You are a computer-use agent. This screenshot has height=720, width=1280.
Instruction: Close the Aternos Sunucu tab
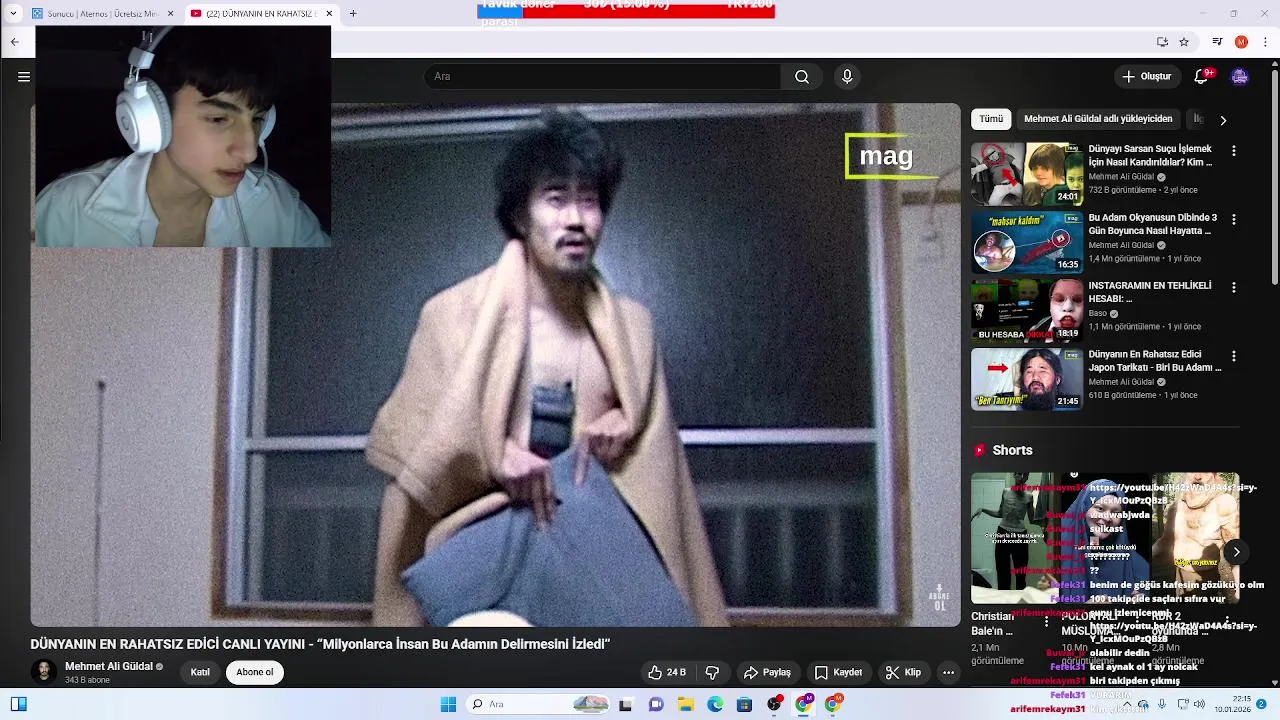coord(170,14)
